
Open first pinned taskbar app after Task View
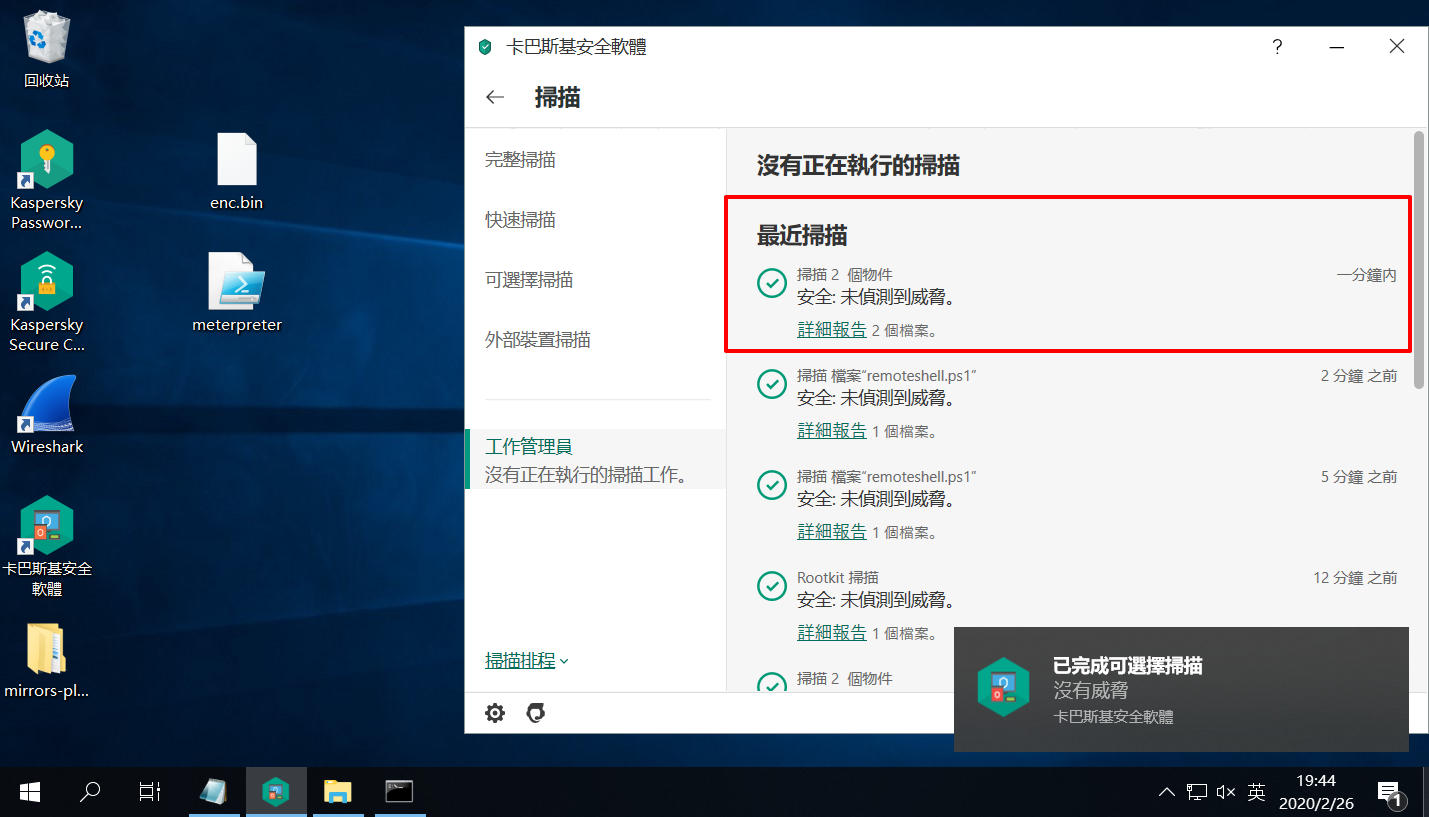click(213, 792)
